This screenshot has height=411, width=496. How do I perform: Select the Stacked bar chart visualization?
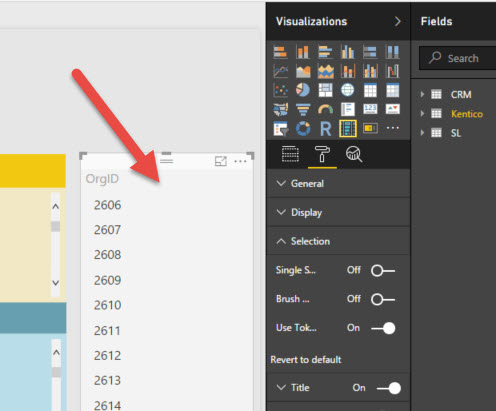(x=280, y=52)
